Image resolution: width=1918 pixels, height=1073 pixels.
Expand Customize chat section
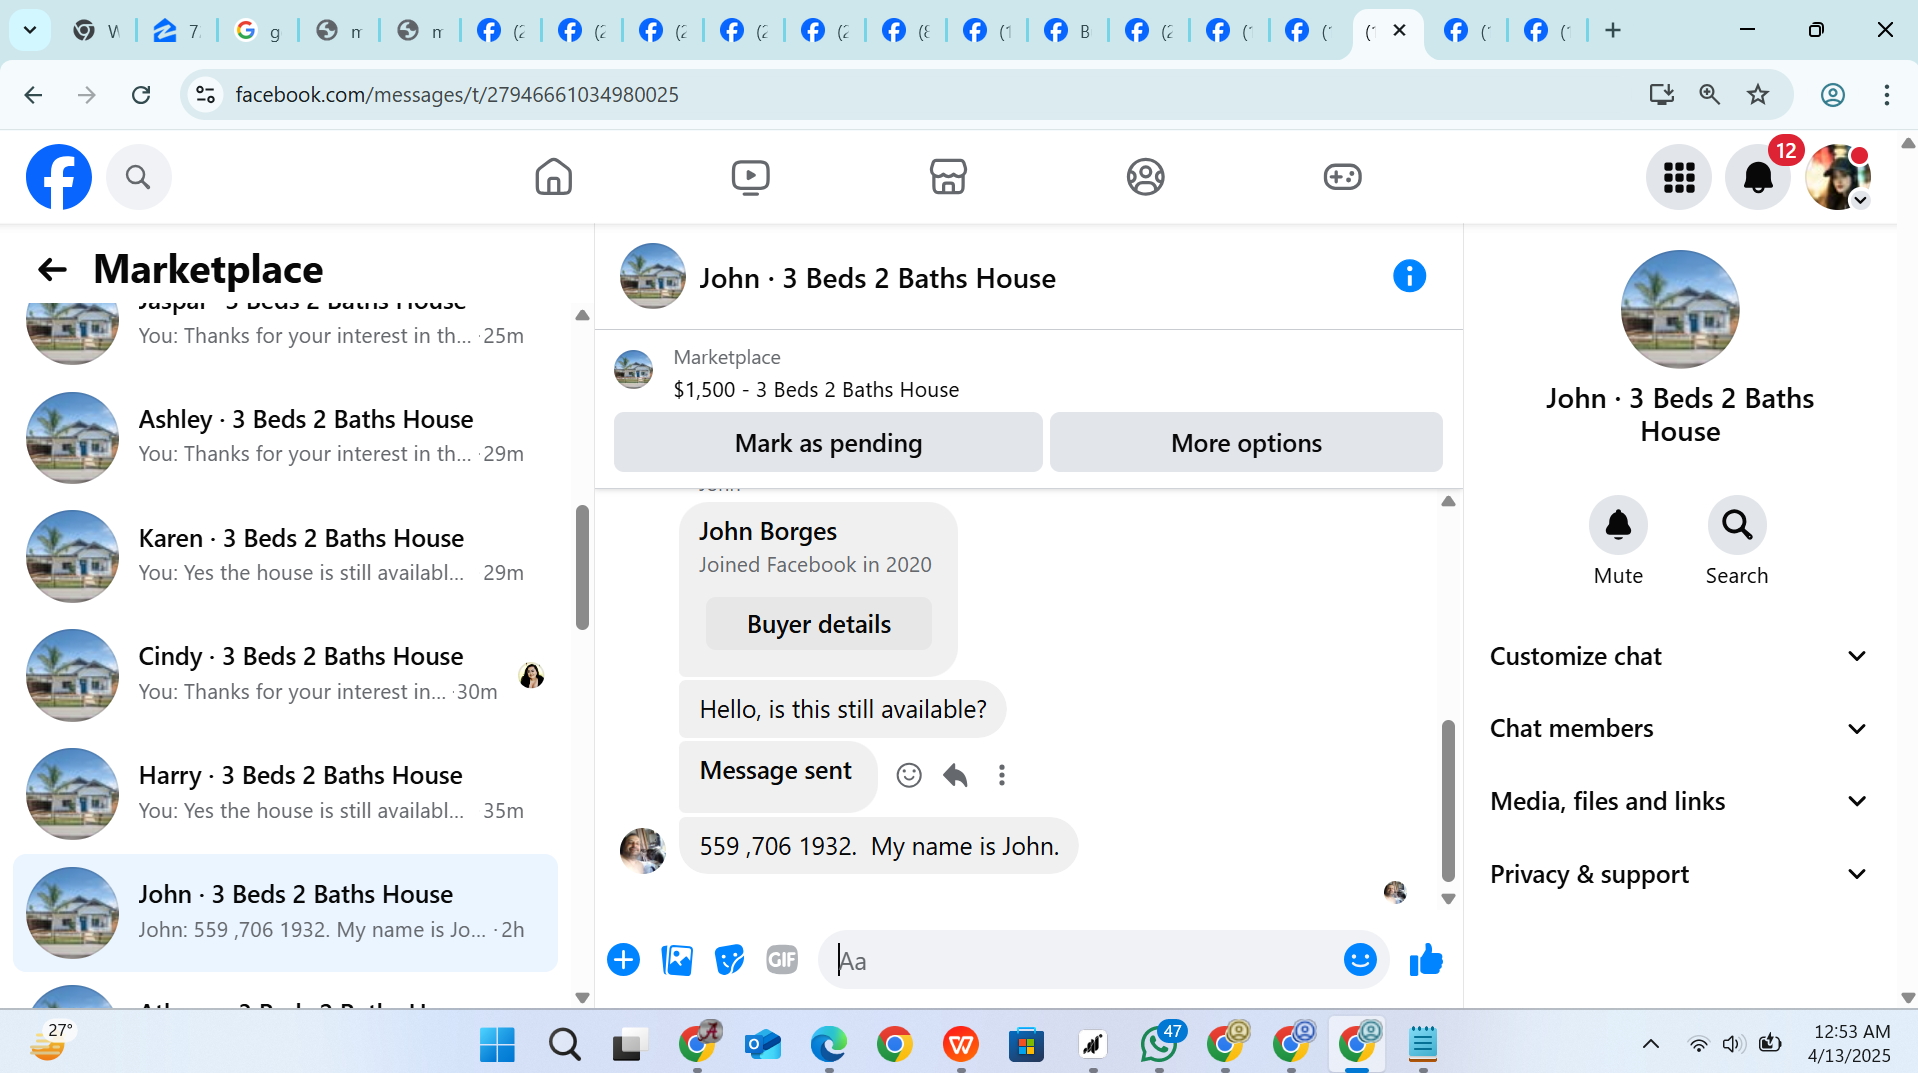click(x=1679, y=656)
